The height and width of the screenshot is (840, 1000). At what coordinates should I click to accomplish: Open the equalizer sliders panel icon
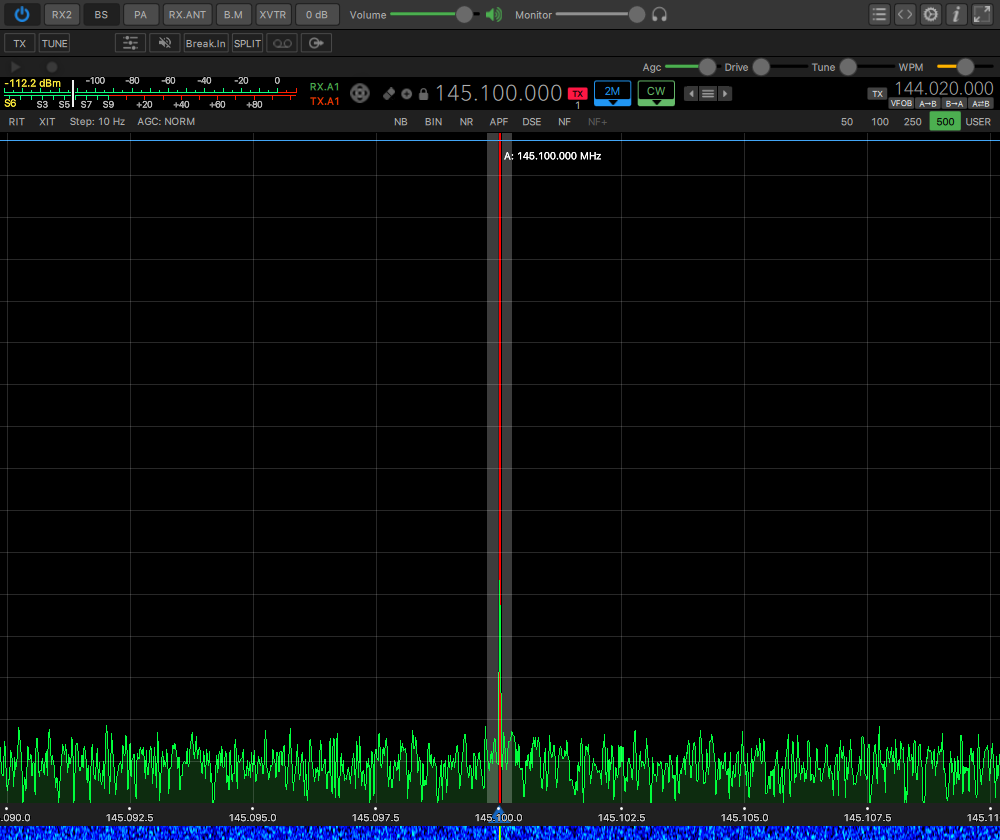[130, 43]
